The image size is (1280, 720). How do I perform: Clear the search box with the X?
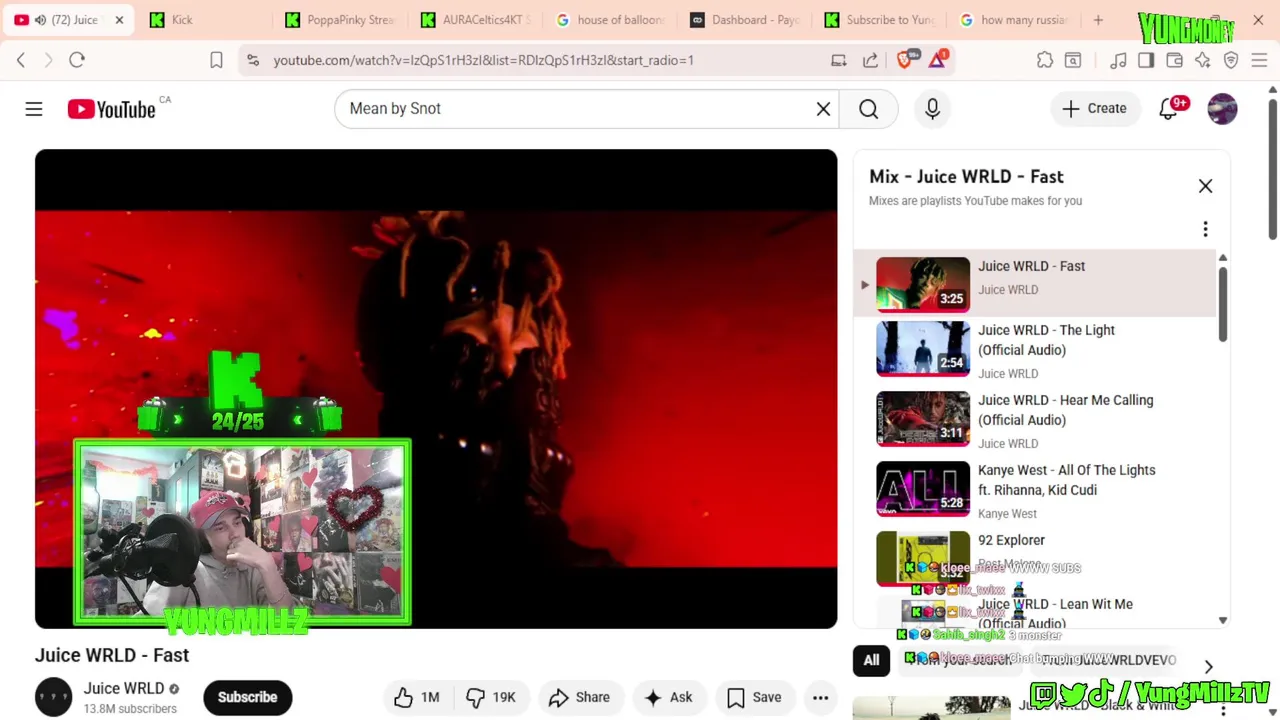point(823,108)
